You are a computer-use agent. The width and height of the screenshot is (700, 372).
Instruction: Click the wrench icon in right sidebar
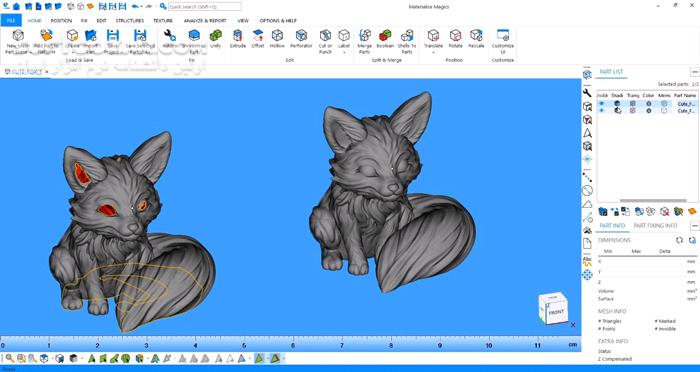(588, 93)
